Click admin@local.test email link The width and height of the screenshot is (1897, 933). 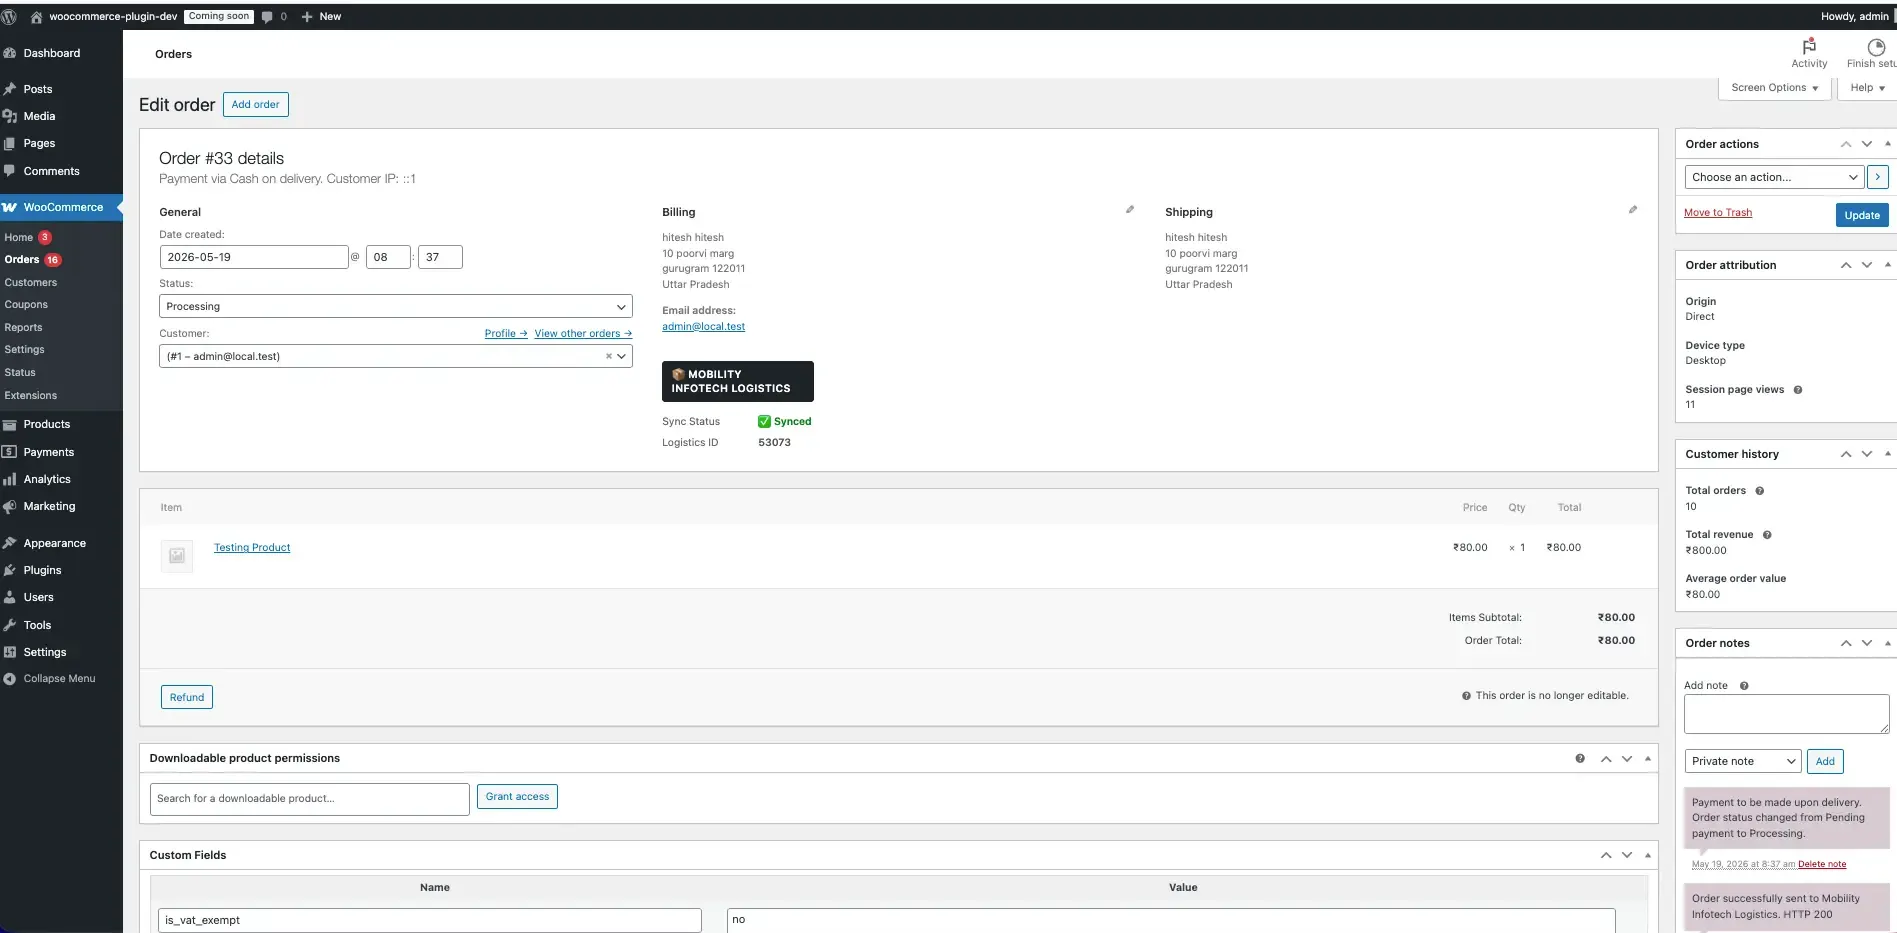pyautogui.click(x=703, y=327)
